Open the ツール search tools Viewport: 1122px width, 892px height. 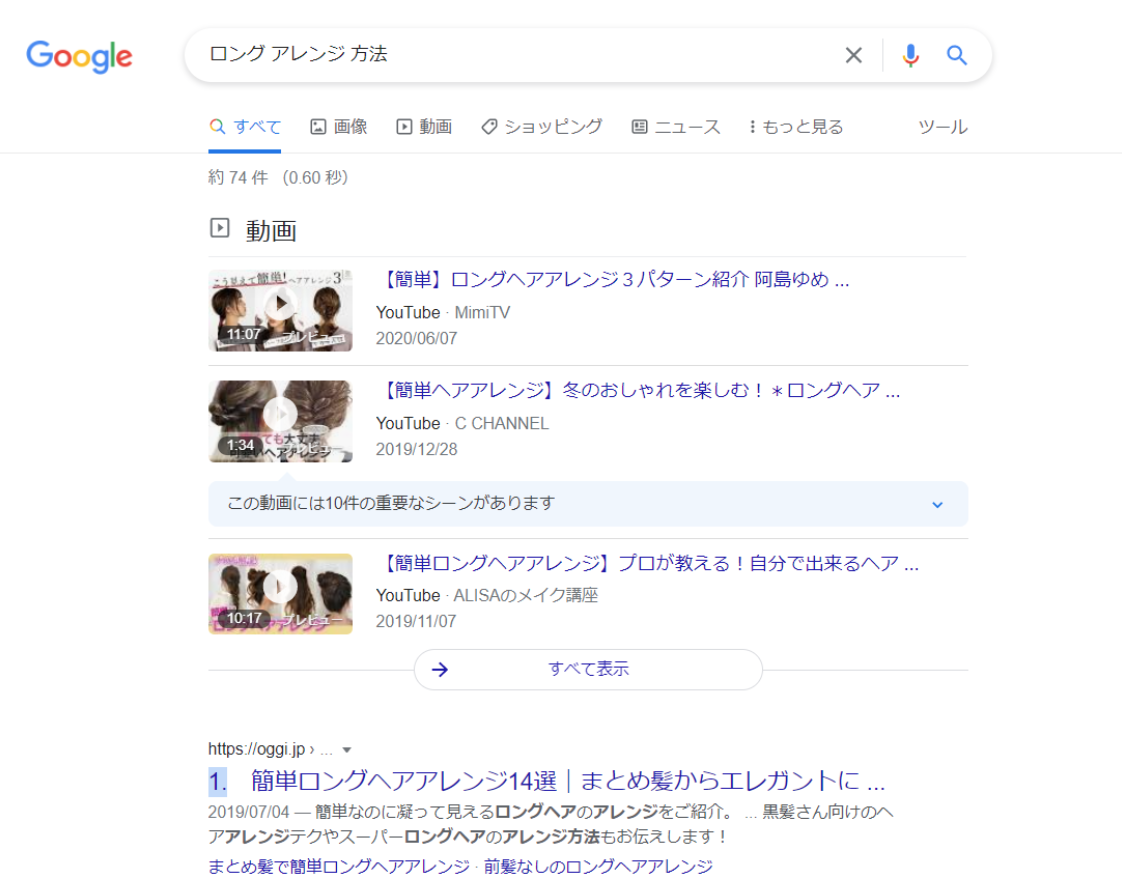[942, 127]
